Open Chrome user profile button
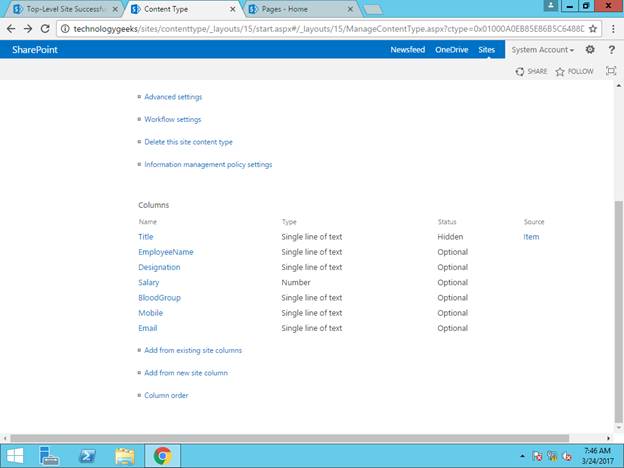624x468 pixels. click(551, 6)
